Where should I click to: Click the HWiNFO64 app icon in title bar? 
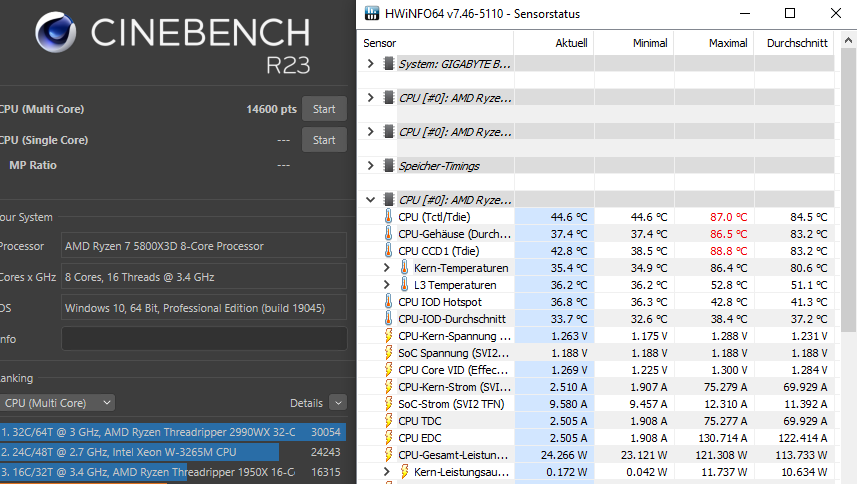(372, 14)
